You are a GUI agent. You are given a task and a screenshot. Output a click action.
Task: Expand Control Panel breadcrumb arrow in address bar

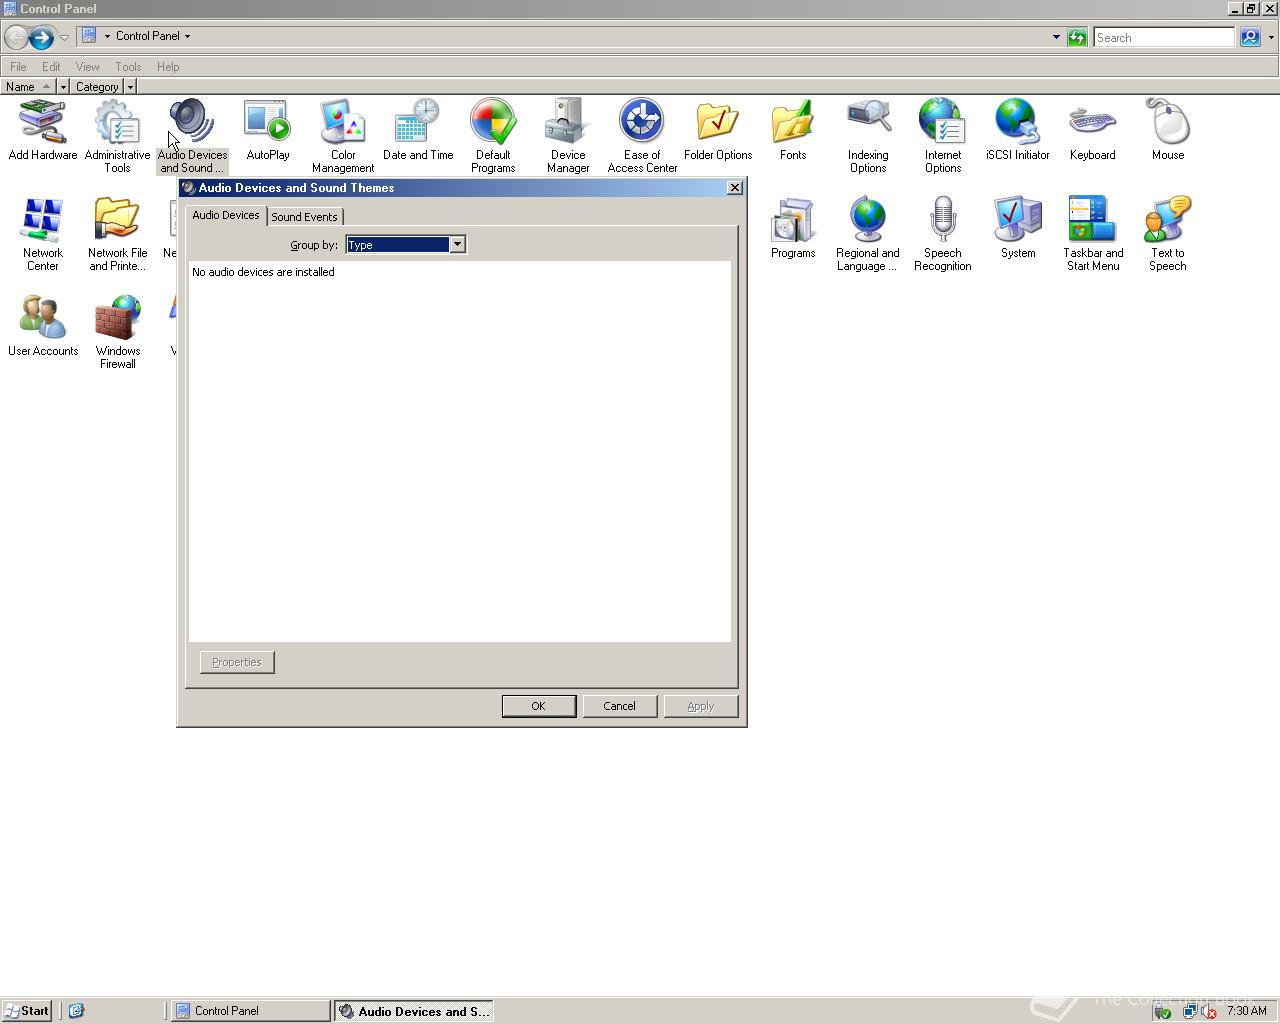click(x=187, y=36)
